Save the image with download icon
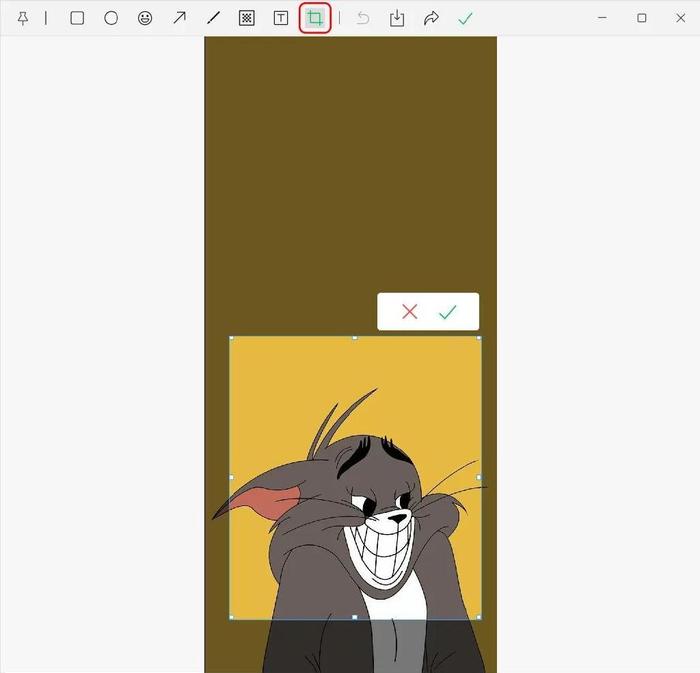700x673 pixels. pyautogui.click(x=397, y=18)
